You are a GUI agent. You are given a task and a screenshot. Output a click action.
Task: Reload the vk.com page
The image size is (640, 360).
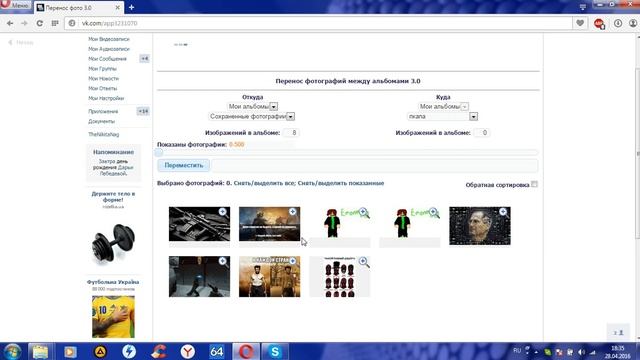tap(40, 23)
